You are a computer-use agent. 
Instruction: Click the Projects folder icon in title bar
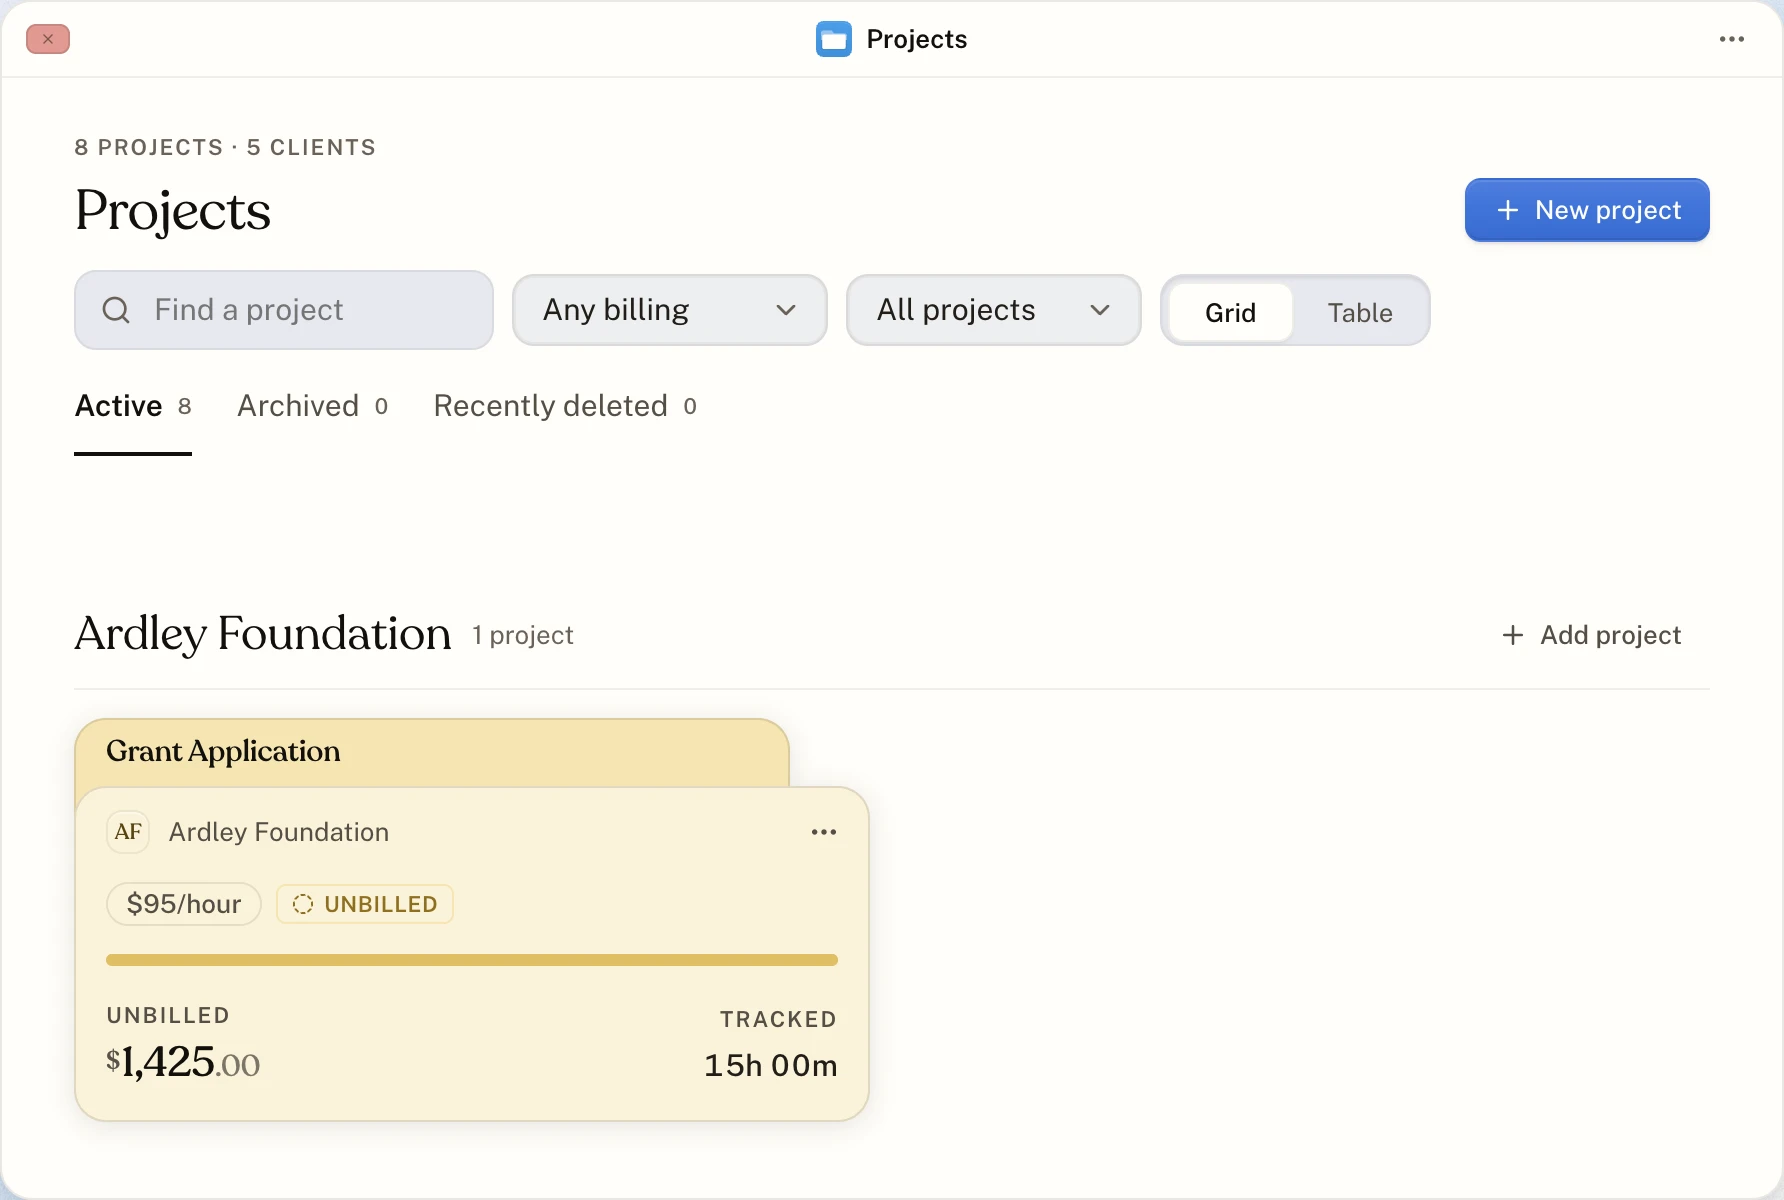[x=833, y=39]
